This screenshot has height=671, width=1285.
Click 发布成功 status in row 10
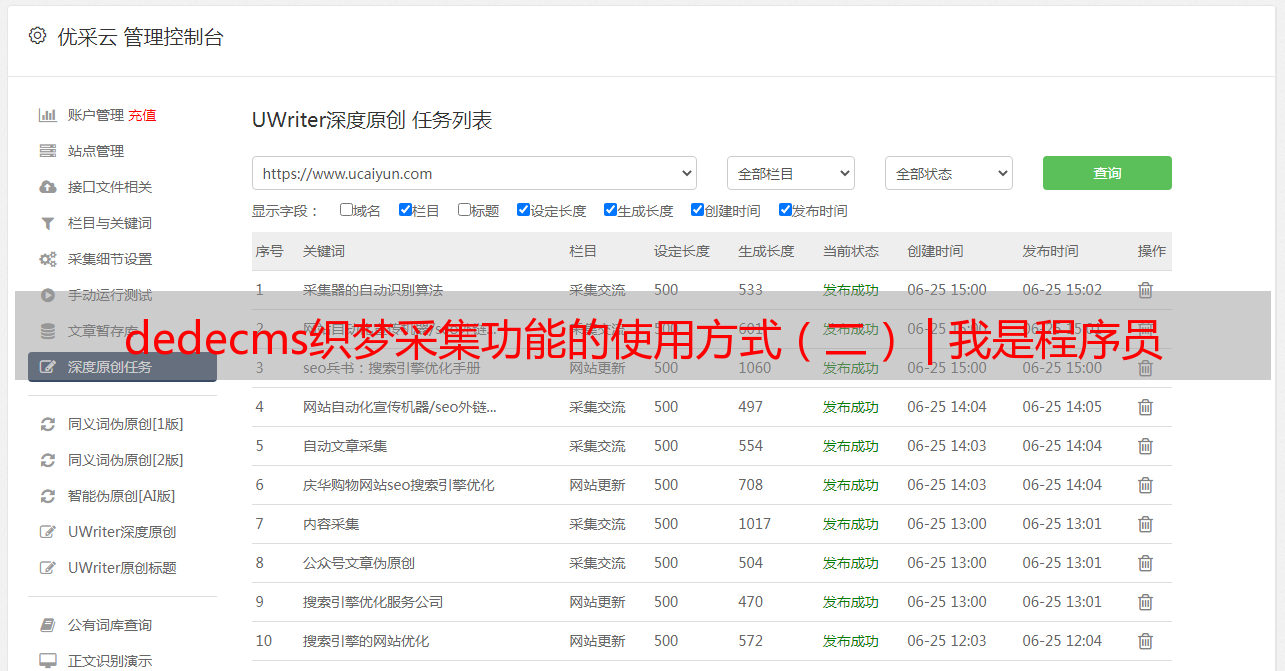pos(851,641)
